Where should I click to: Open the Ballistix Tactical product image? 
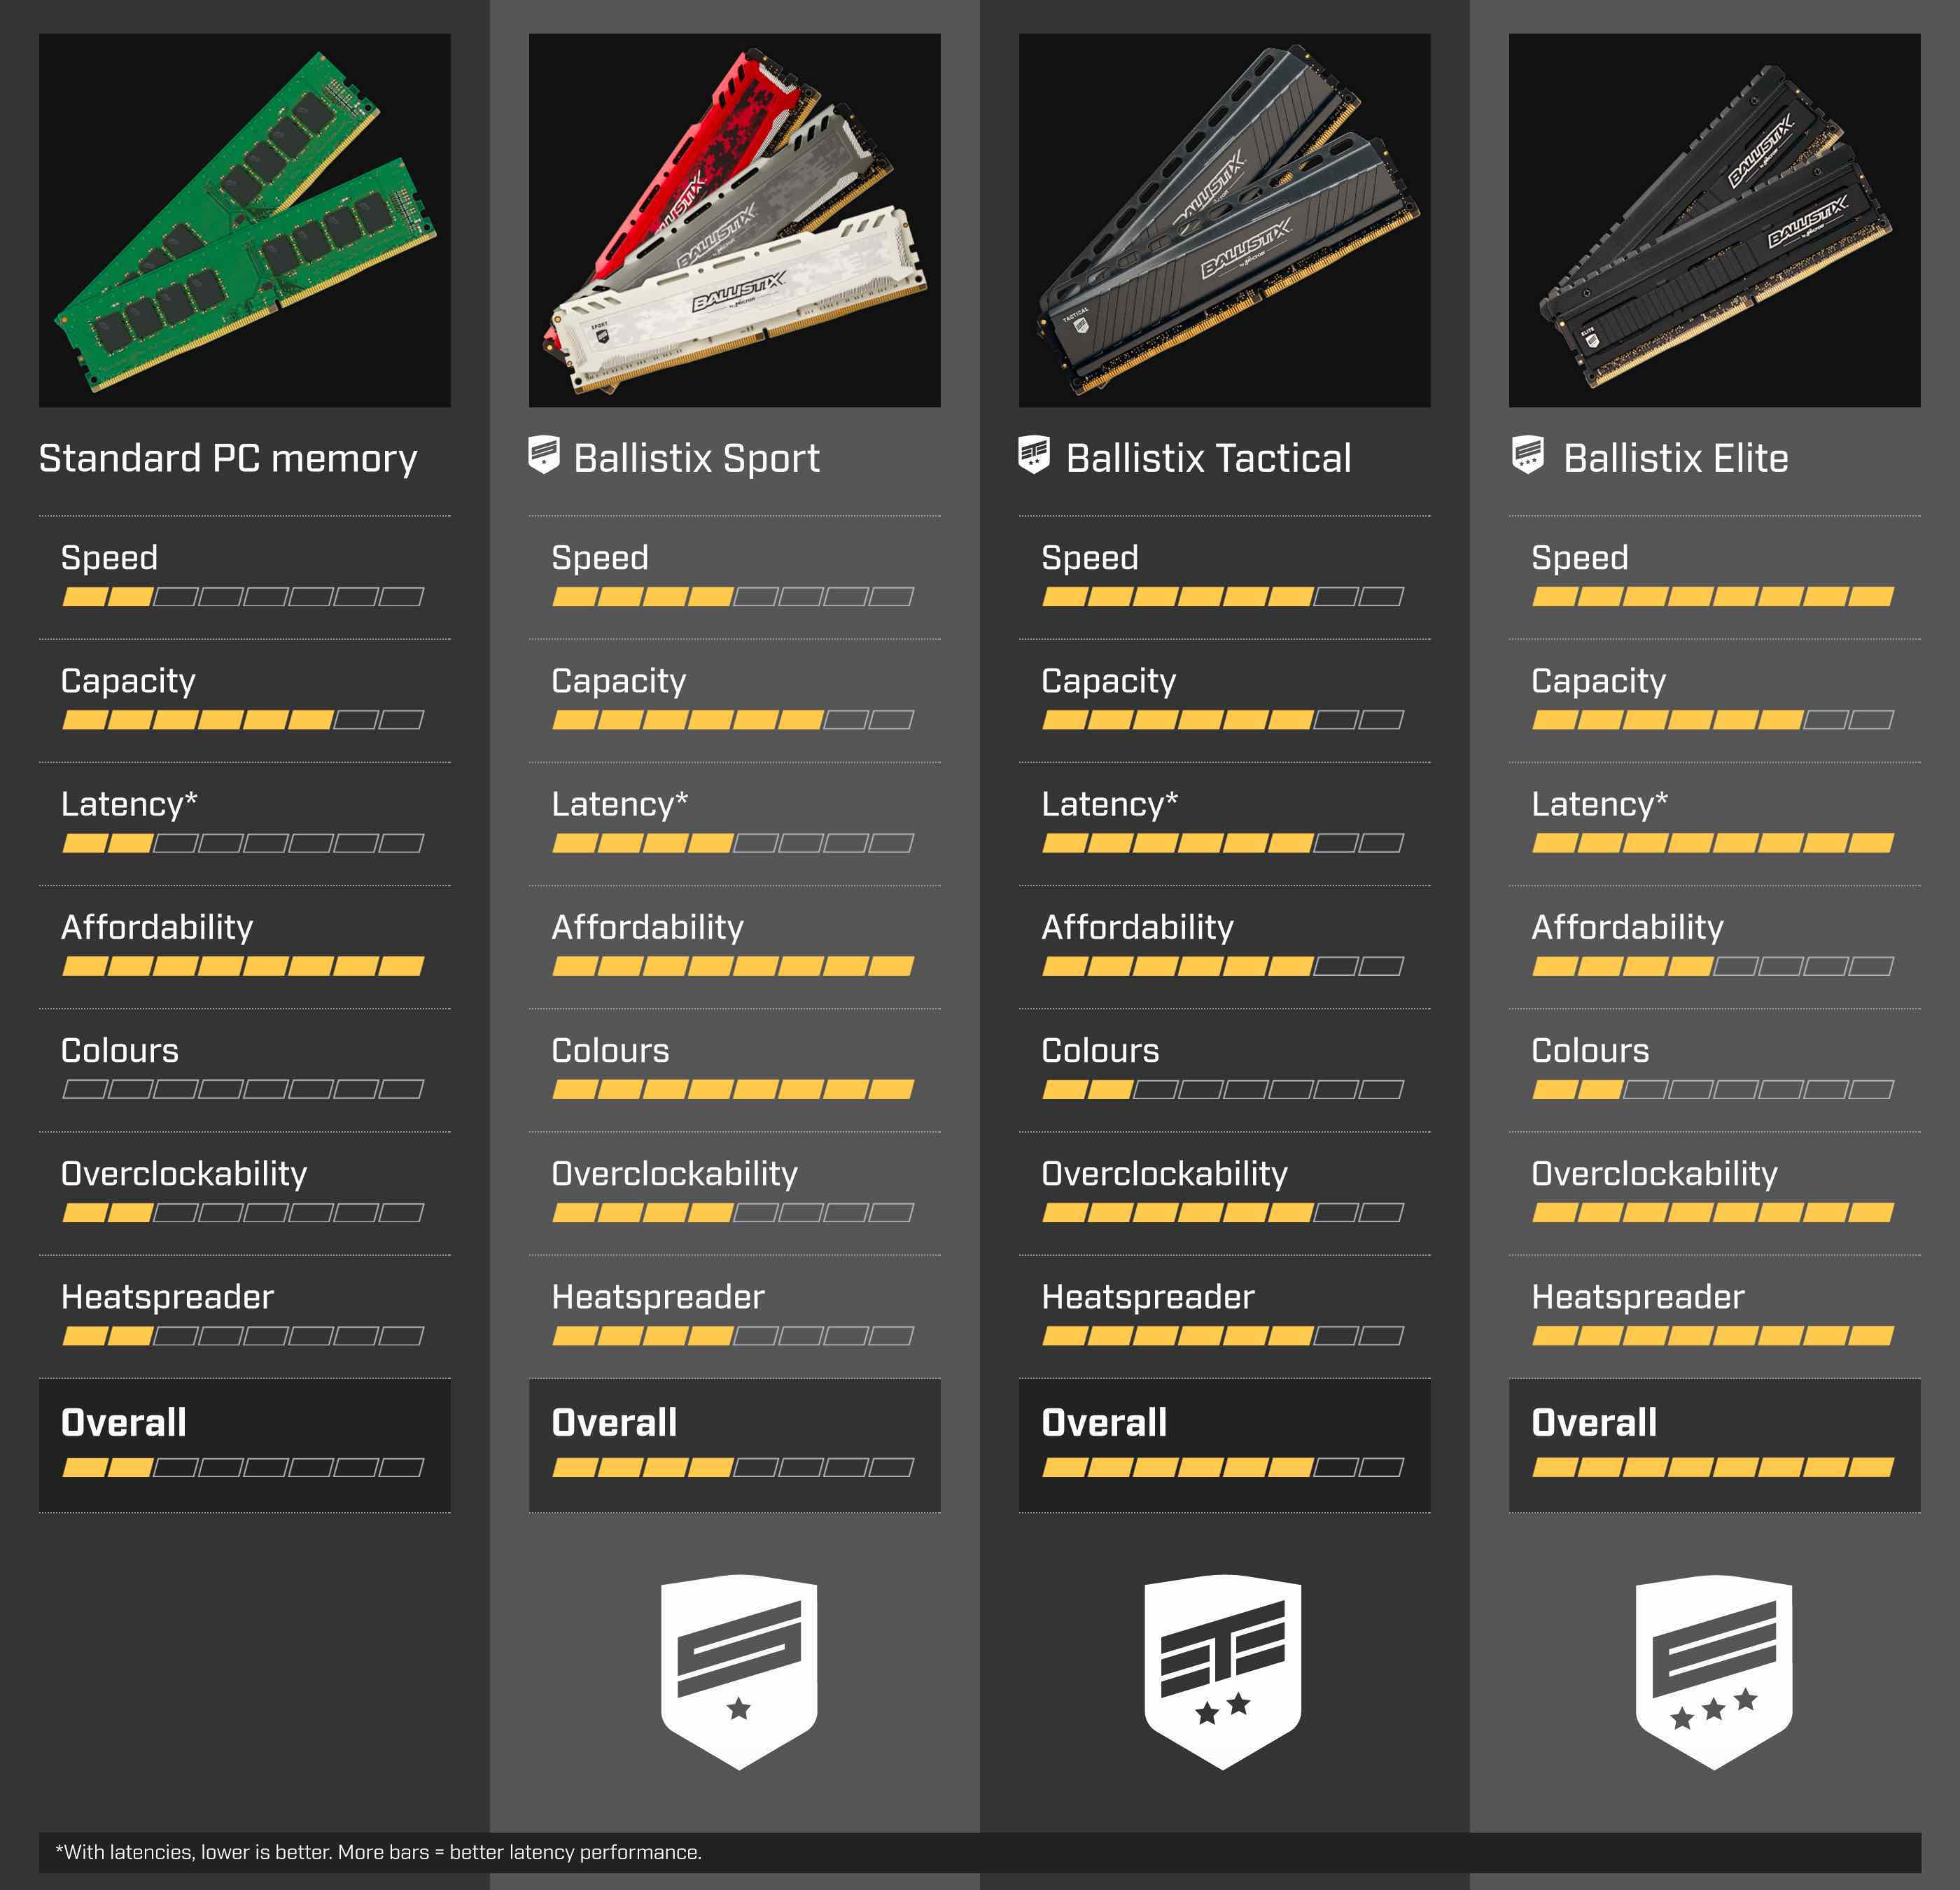click(1225, 220)
